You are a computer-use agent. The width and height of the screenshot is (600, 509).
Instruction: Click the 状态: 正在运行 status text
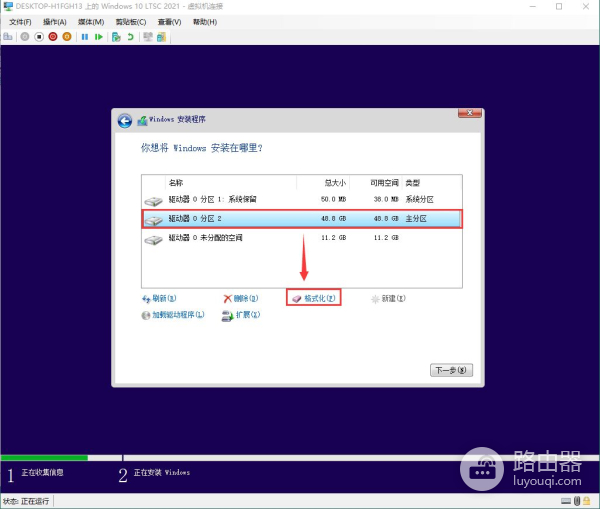pos(26,501)
